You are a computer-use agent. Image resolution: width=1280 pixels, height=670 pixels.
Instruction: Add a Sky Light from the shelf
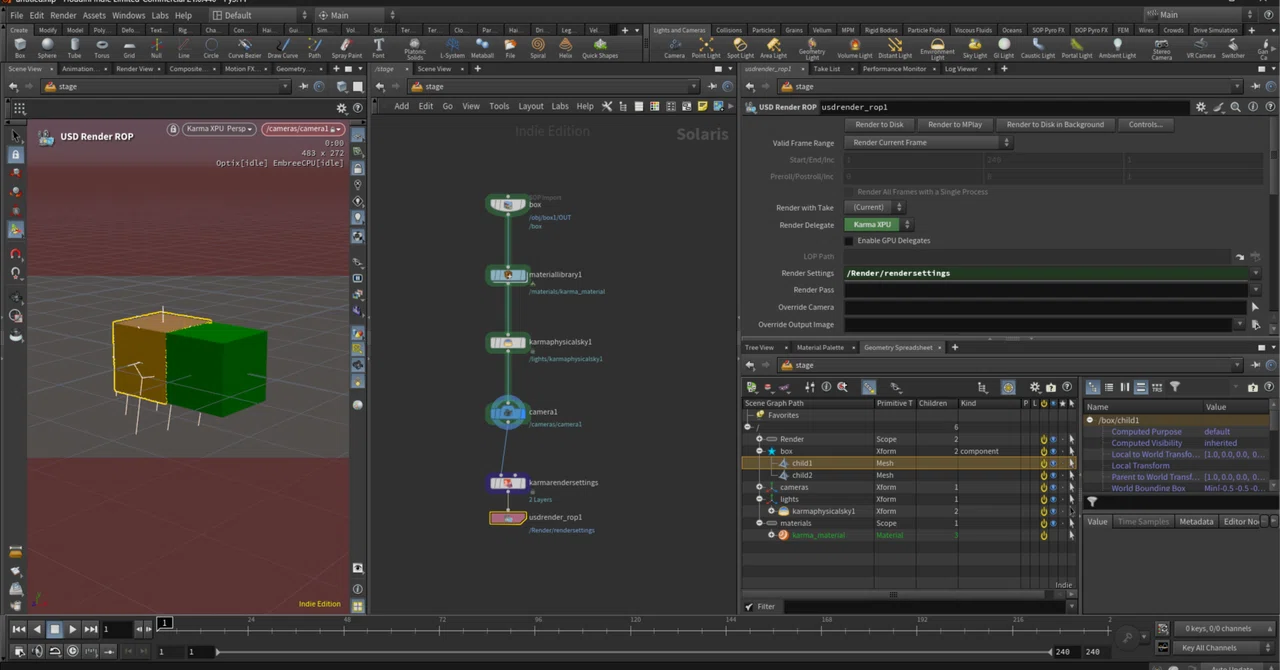(x=974, y=47)
